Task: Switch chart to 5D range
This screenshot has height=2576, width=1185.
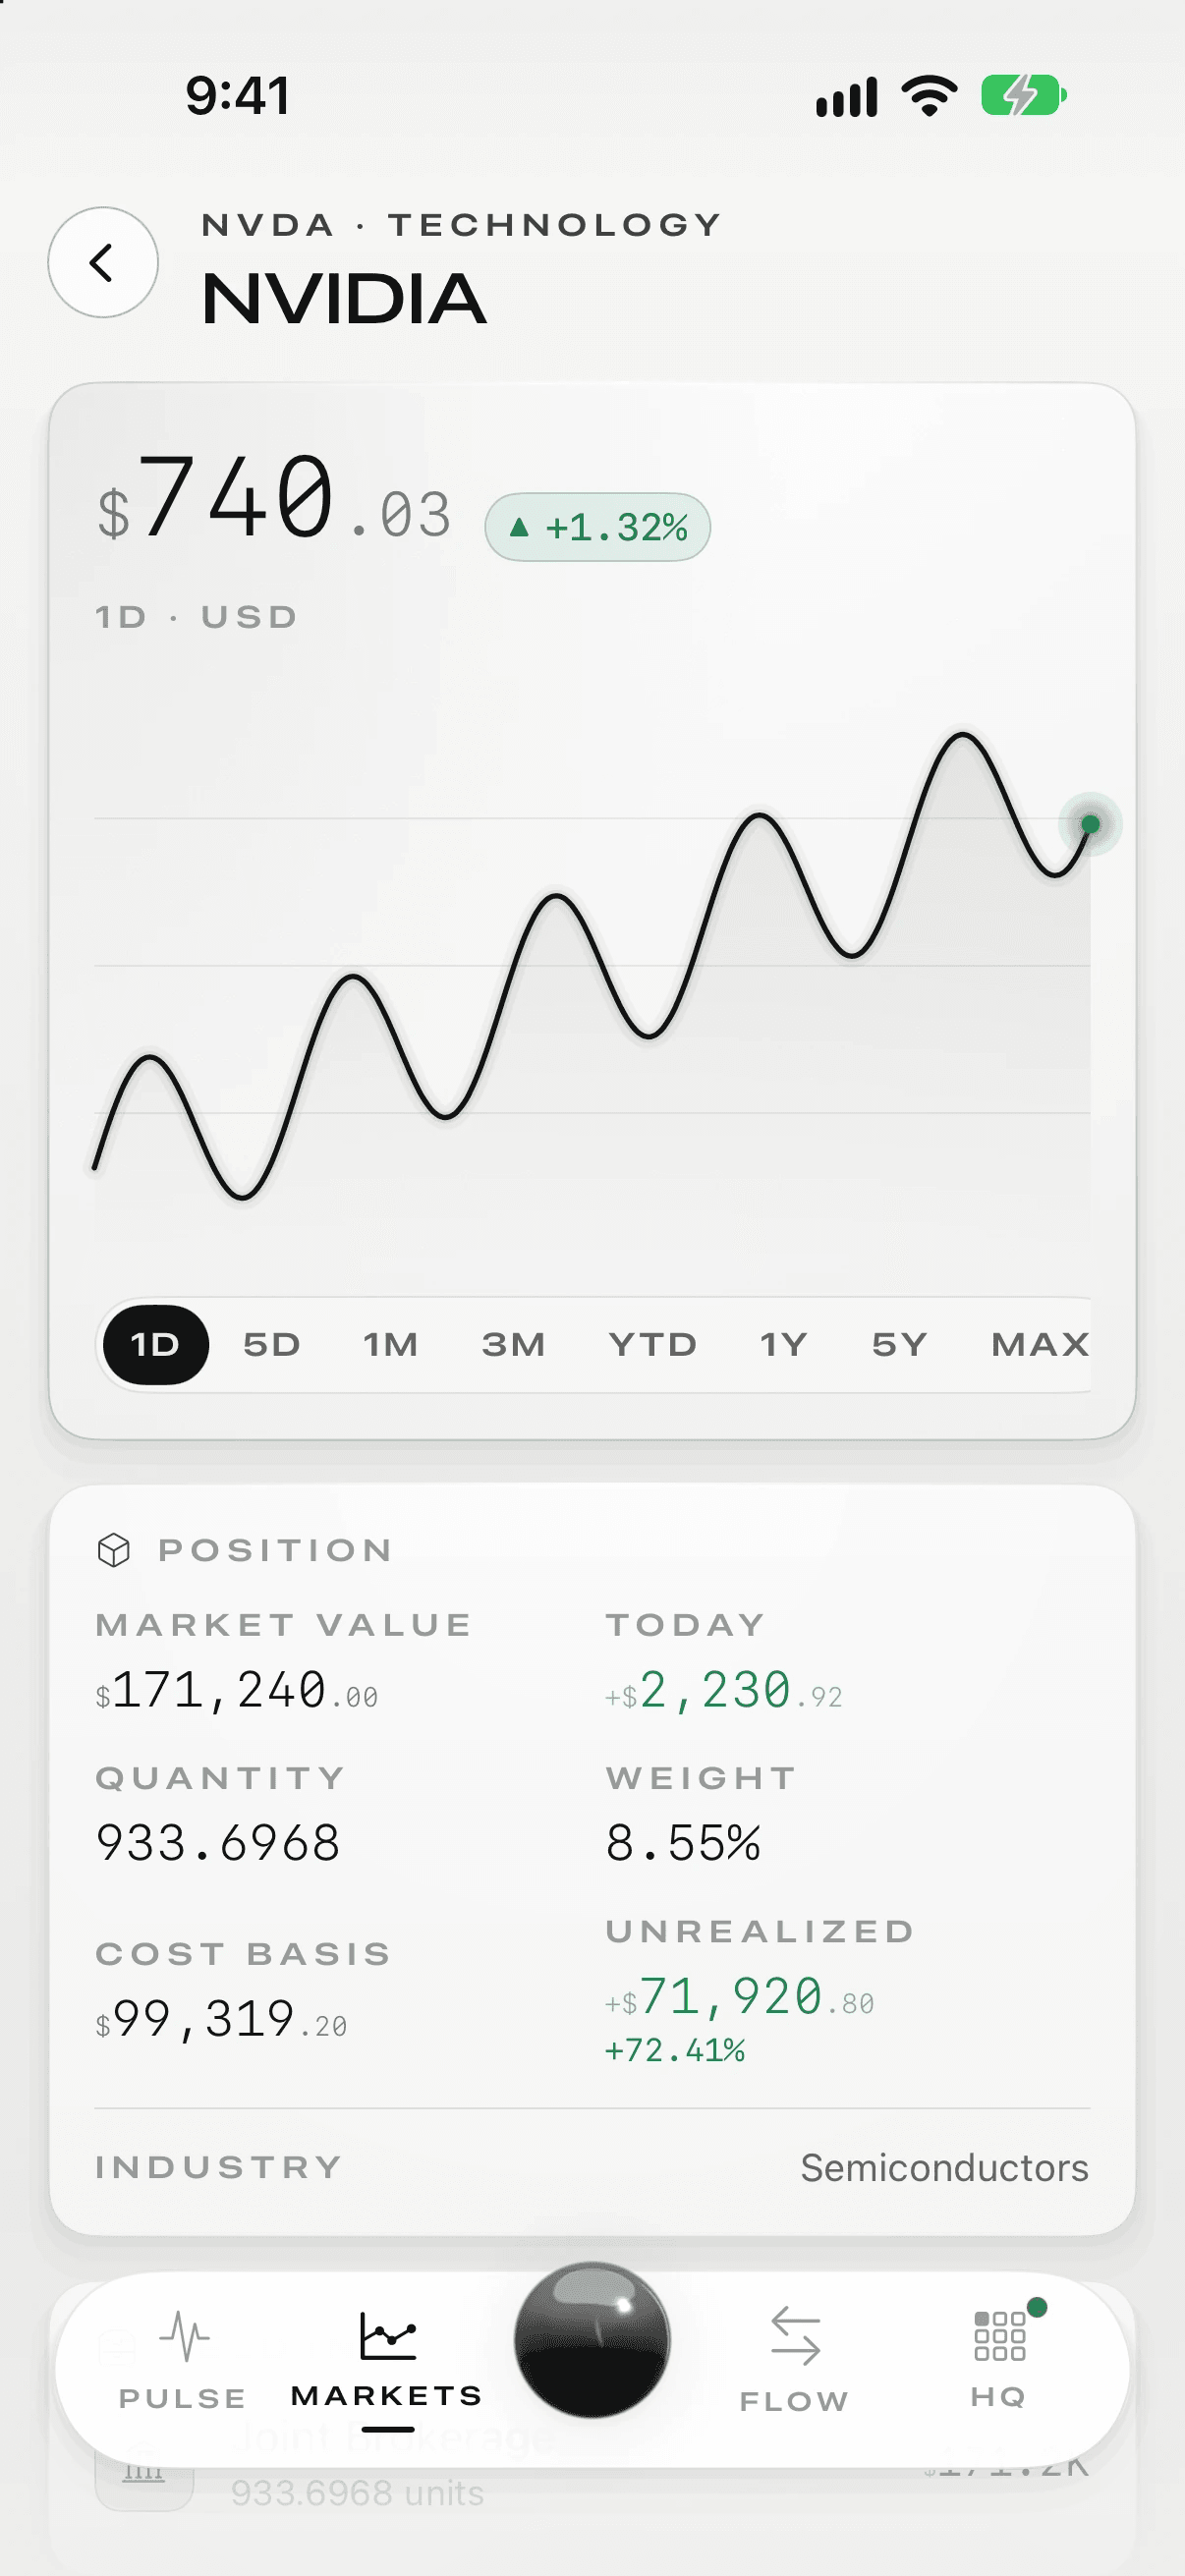Action: point(272,1345)
